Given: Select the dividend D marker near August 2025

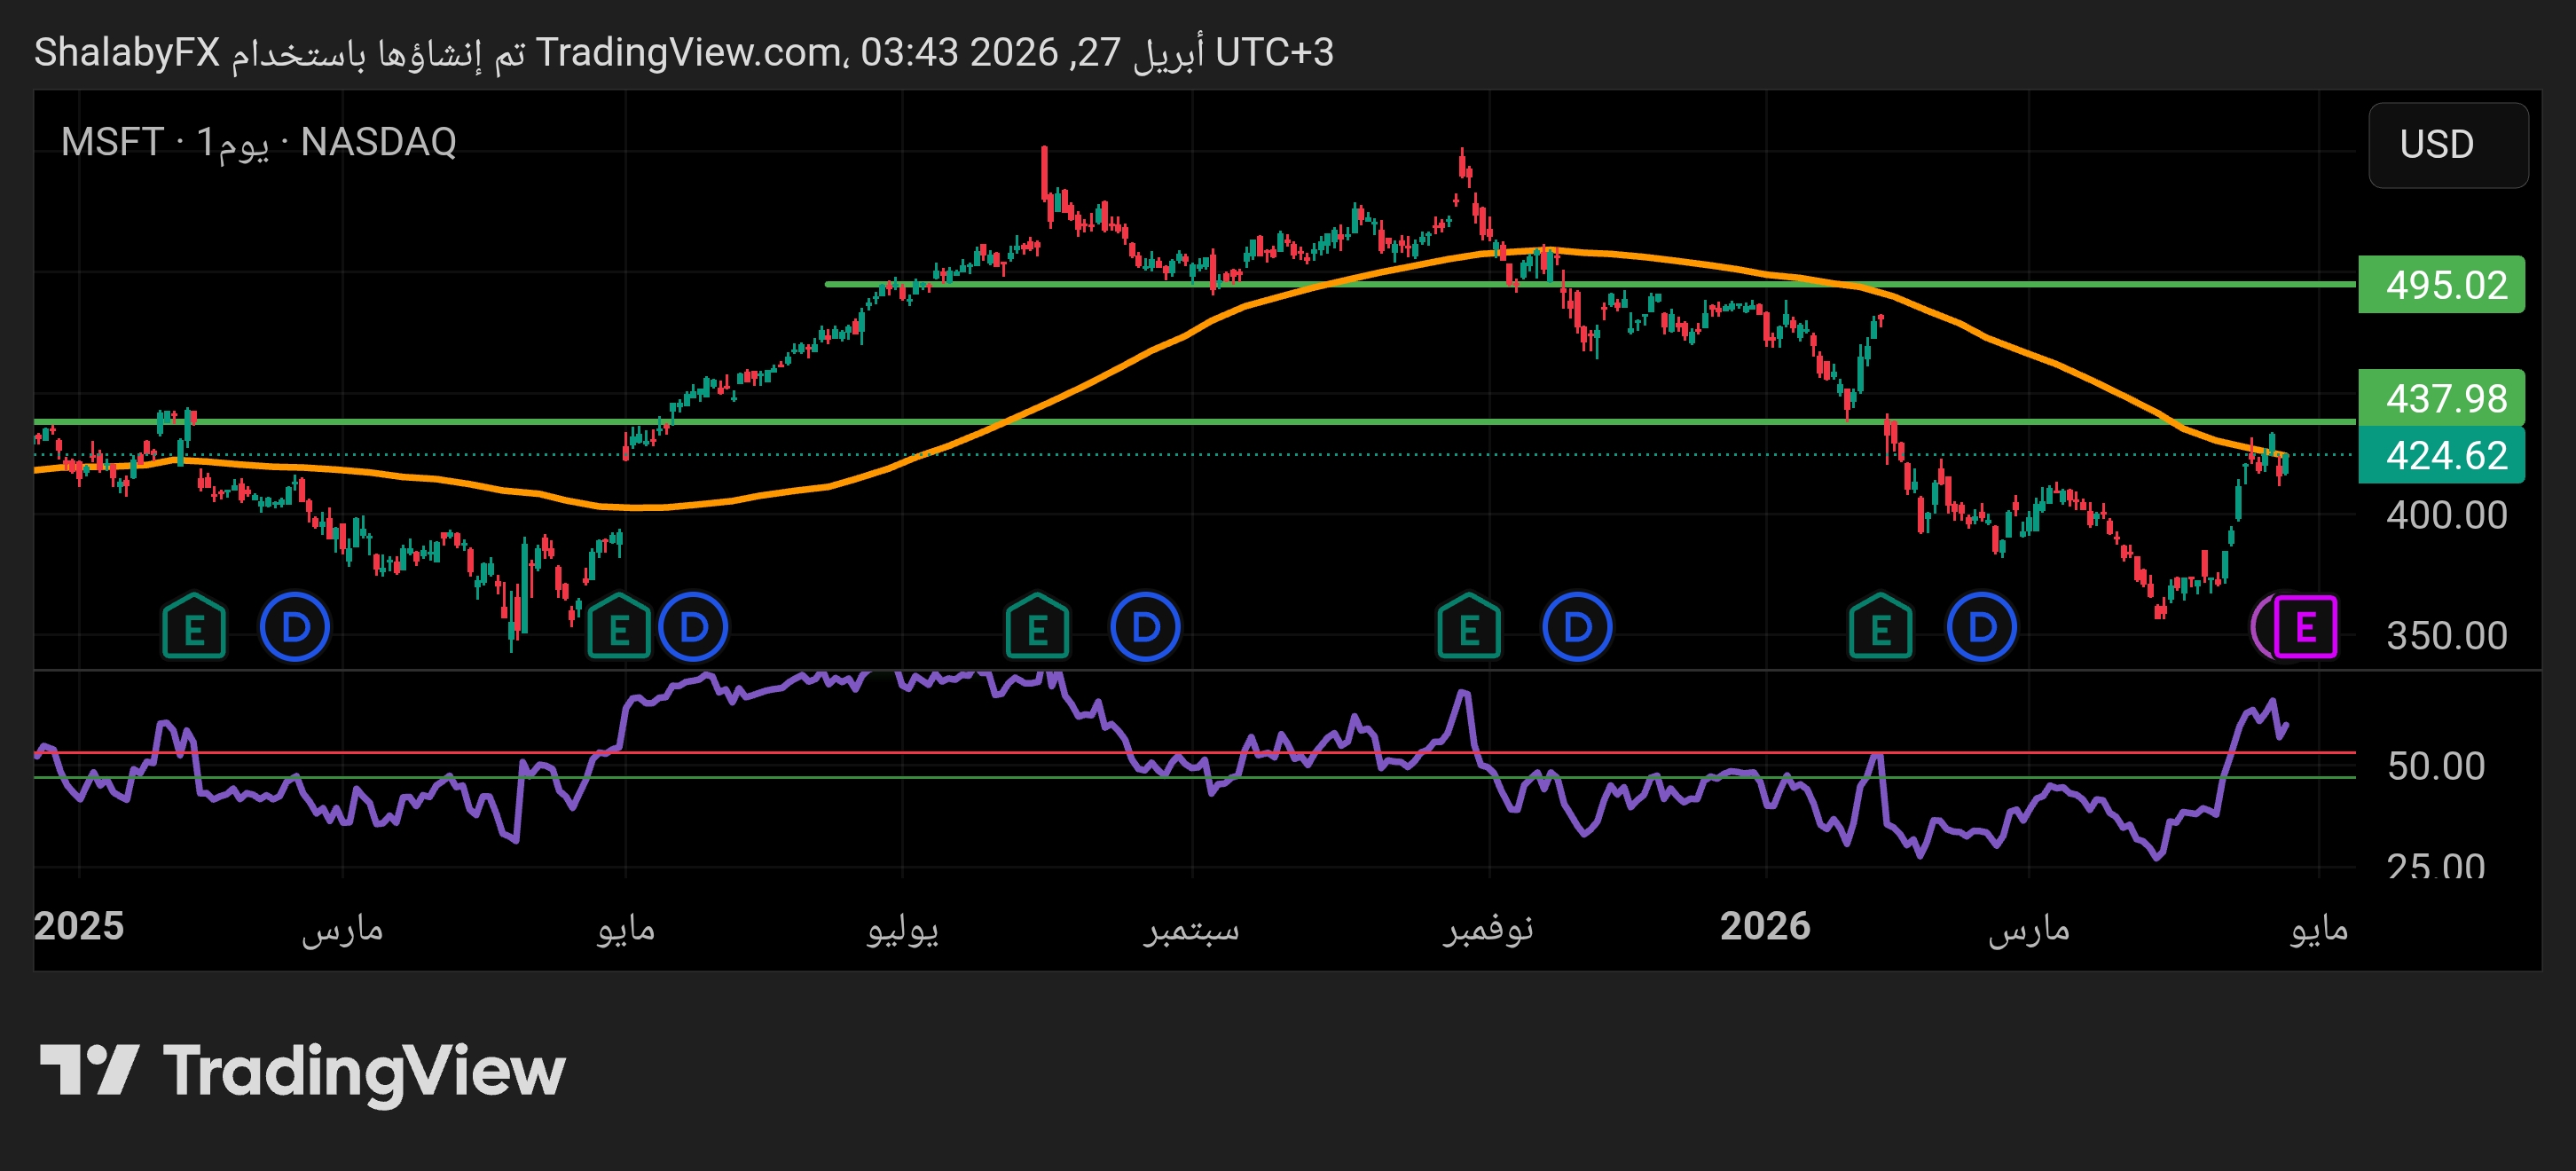Looking at the screenshot, I should pyautogui.click(x=1145, y=628).
